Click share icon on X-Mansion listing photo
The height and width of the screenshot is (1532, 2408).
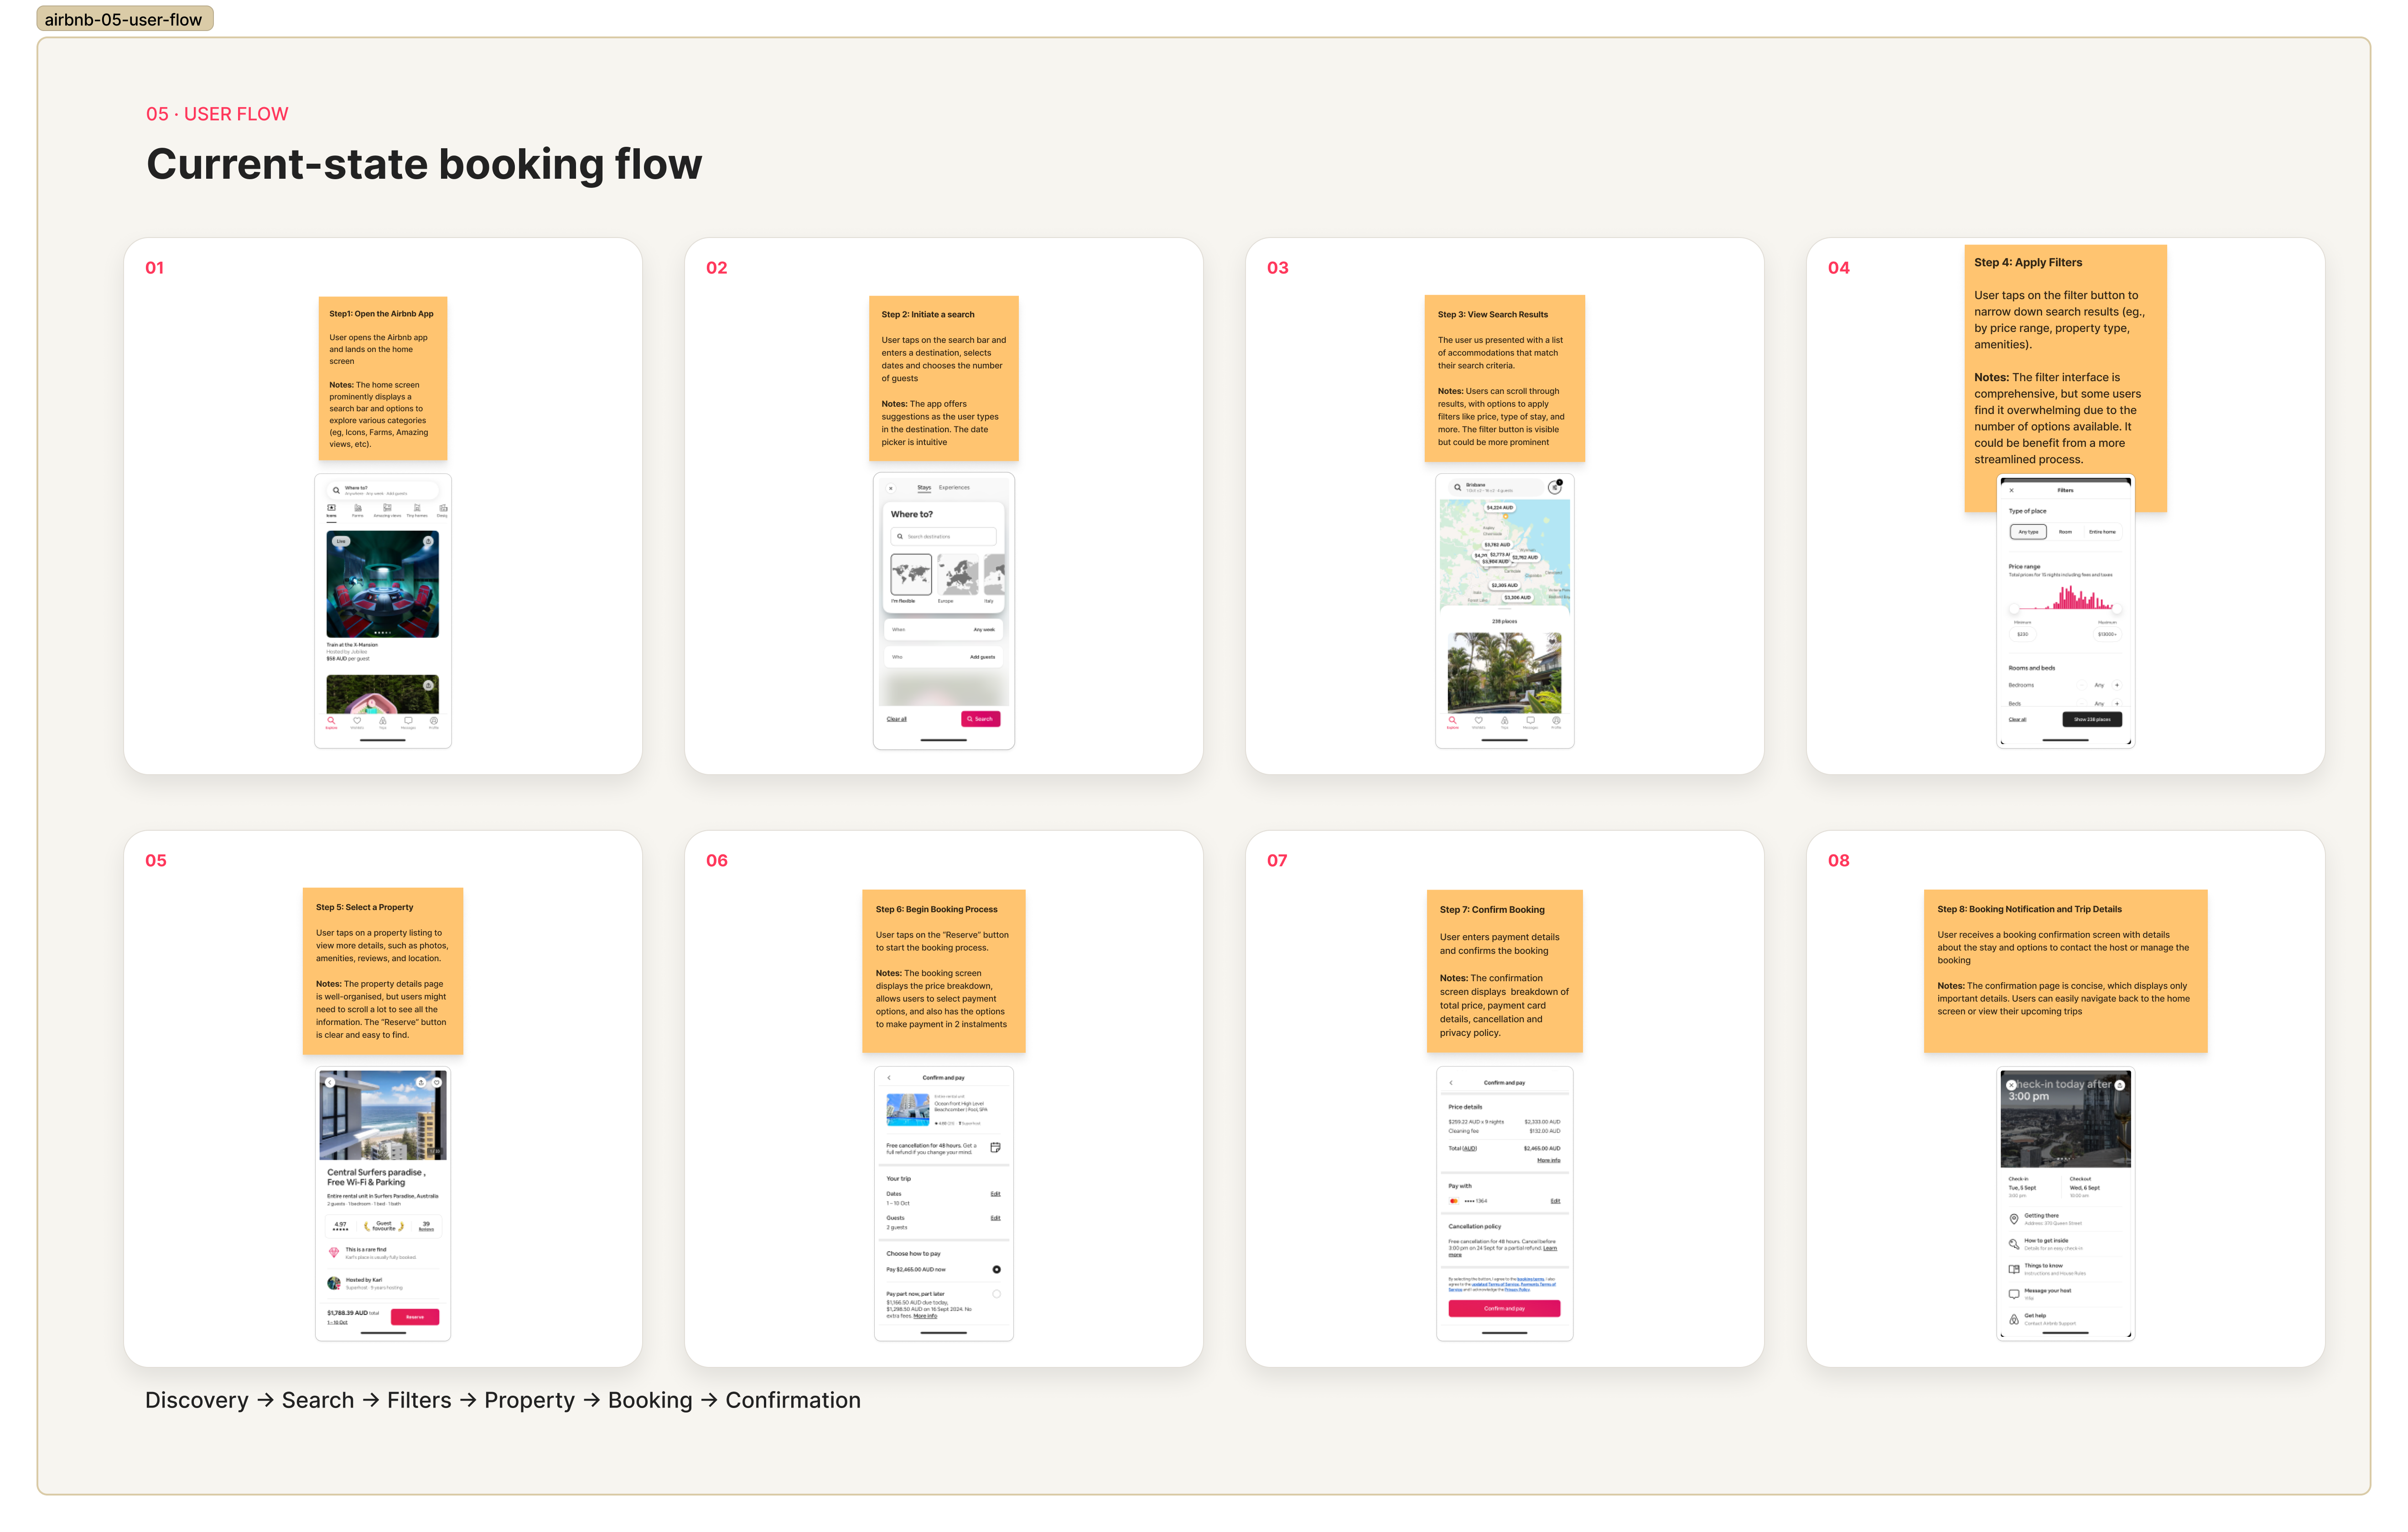point(428,541)
